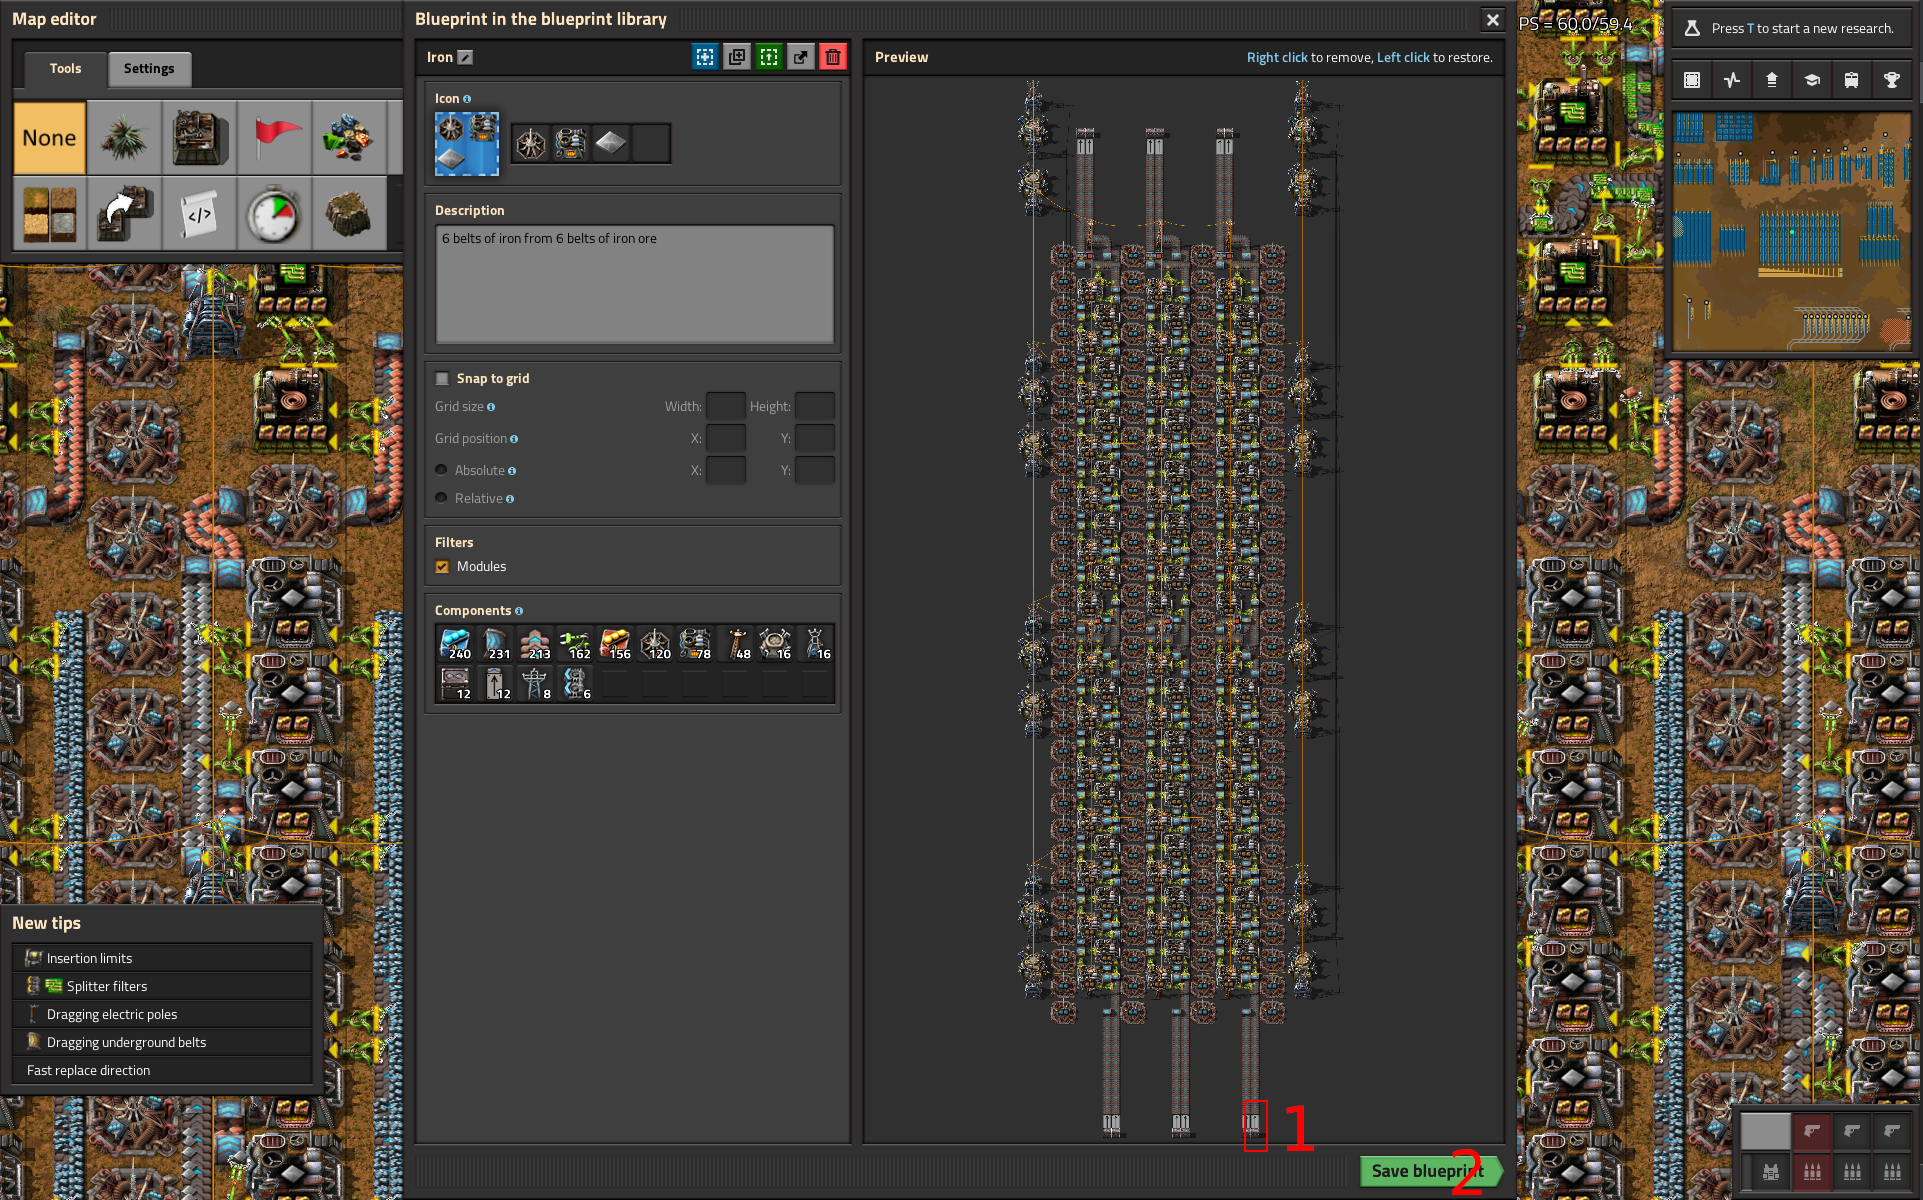Enable the Snap to grid checkbox
This screenshot has width=1923, height=1200.
442,378
